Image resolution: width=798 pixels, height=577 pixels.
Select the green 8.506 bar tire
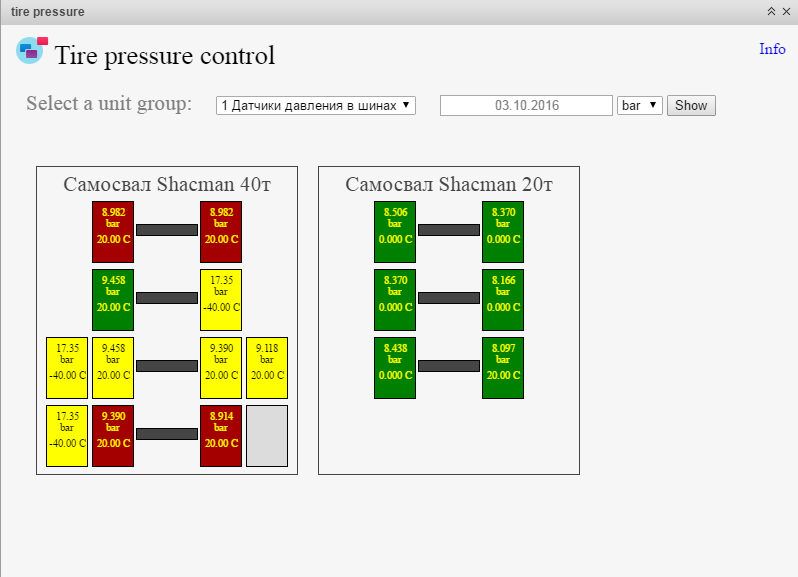point(395,231)
